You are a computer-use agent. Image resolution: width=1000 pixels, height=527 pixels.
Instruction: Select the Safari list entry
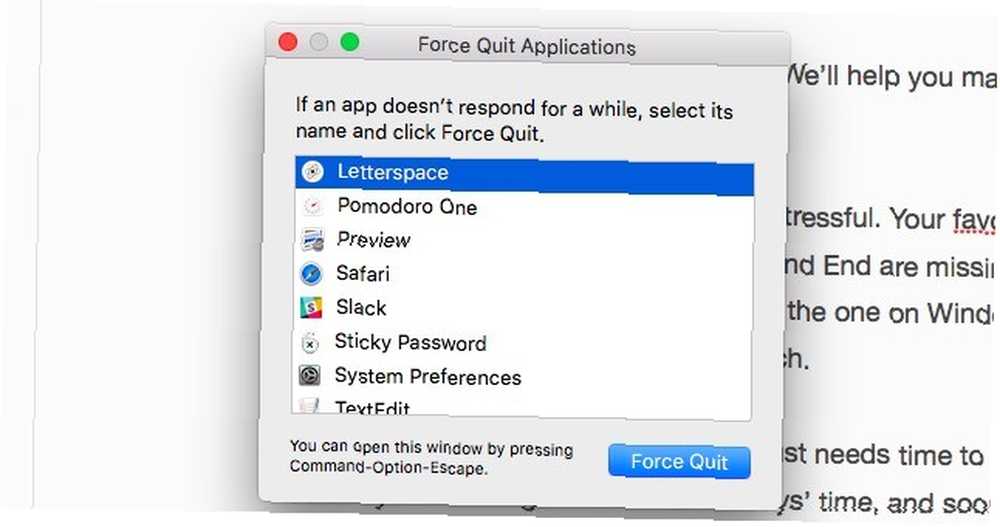(x=523, y=275)
